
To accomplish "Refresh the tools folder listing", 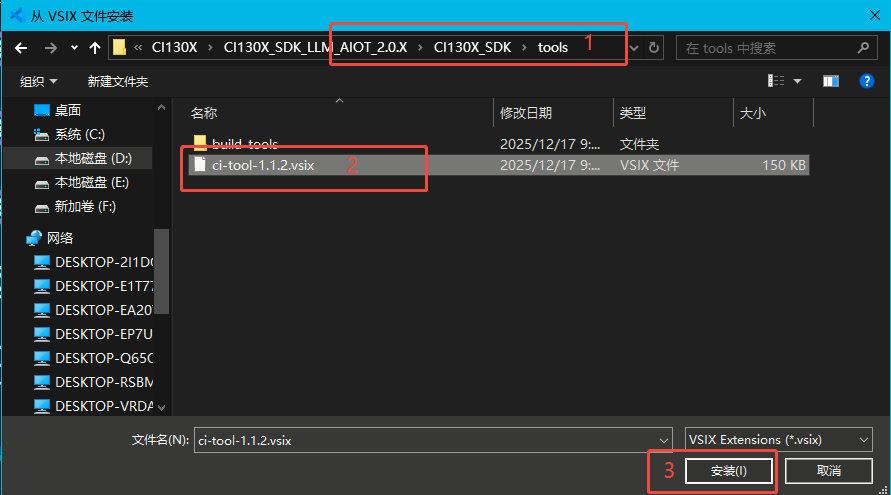I will pyautogui.click(x=654, y=47).
